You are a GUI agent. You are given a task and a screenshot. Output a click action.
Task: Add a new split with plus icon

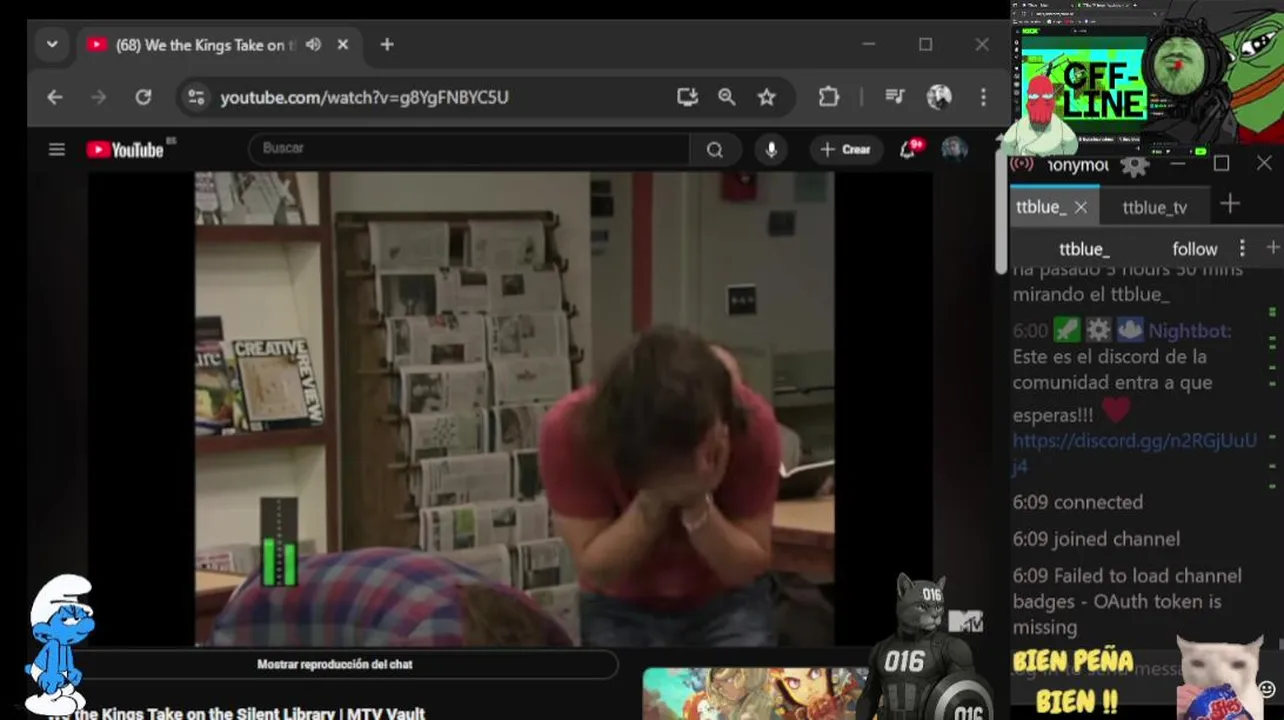click(x=1272, y=247)
